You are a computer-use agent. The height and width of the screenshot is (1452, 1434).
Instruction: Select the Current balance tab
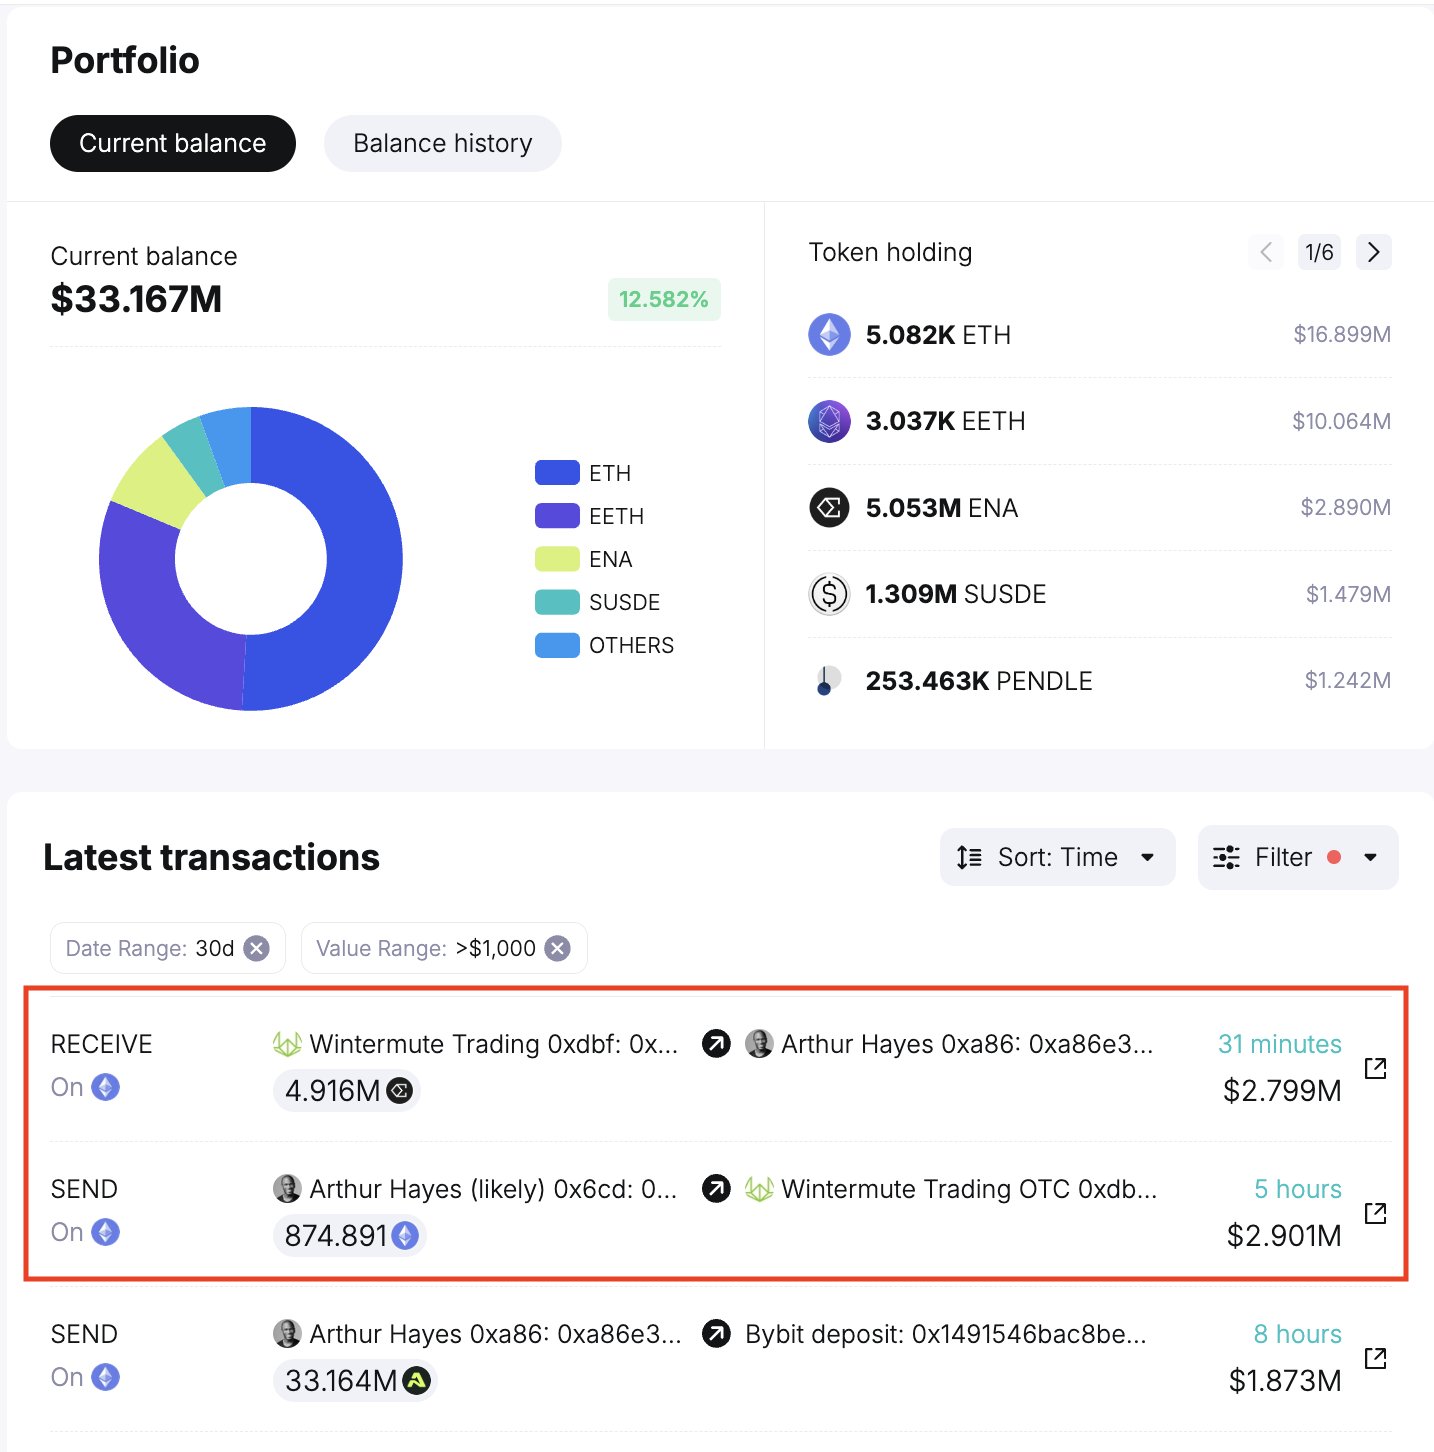point(172,143)
